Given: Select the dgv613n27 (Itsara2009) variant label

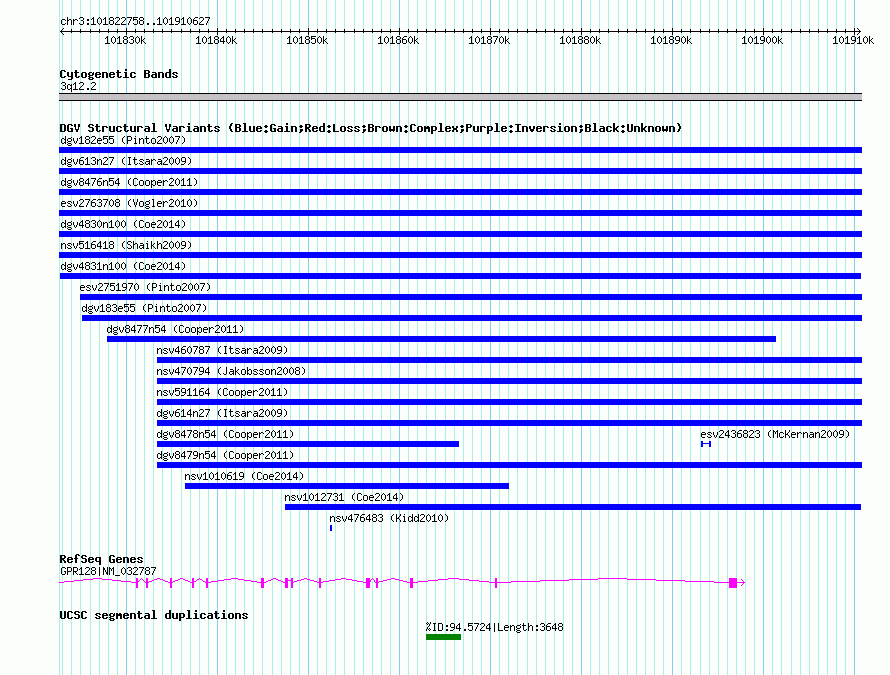Looking at the screenshot, I should click(x=126, y=161).
